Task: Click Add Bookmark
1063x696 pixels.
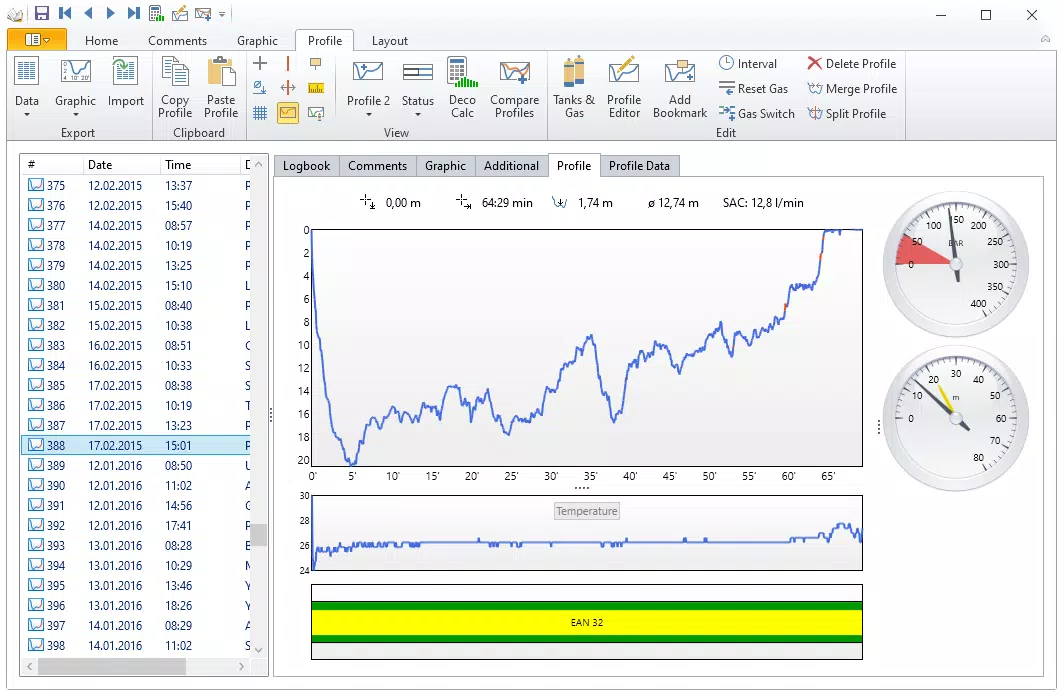Action: [679, 88]
